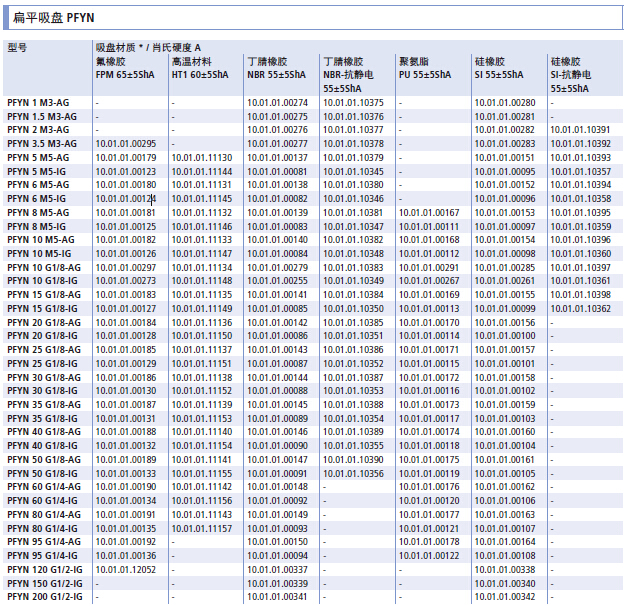The height and width of the screenshot is (606, 640).
Task: Select row label 'PFYN 120 G1/2-IG'
Action: tap(45, 570)
